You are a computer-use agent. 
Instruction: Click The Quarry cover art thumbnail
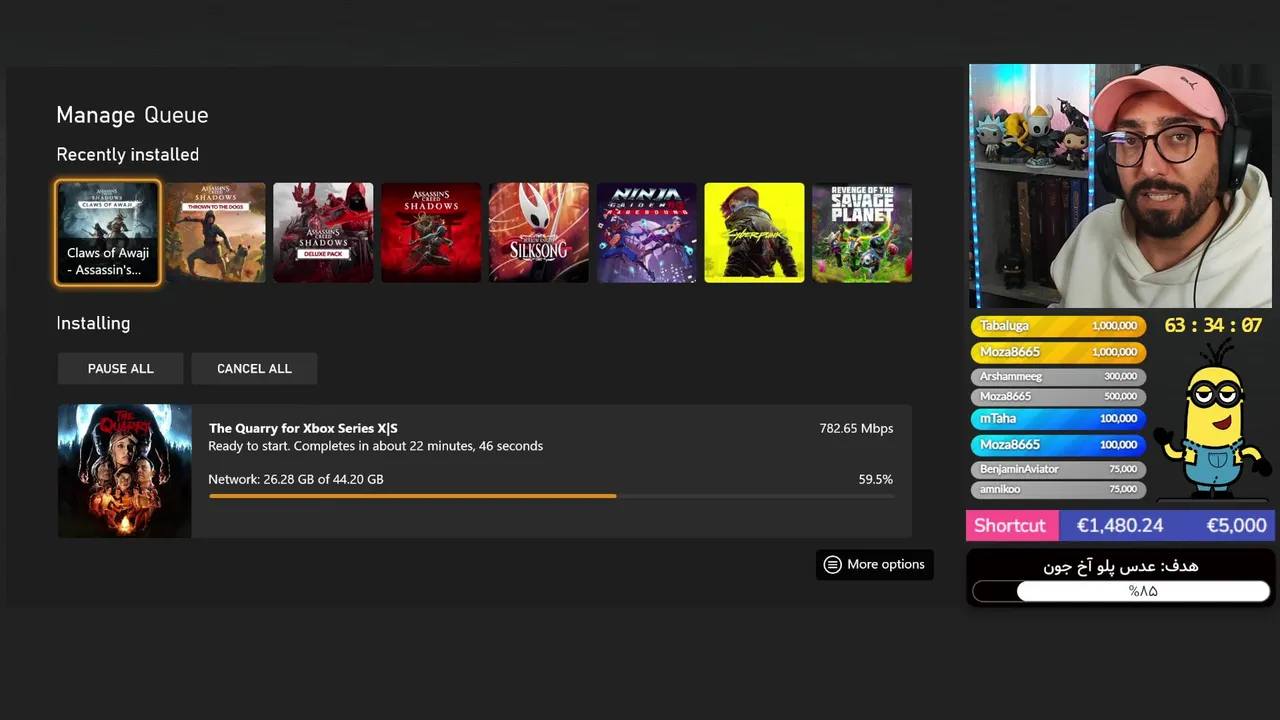click(x=124, y=471)
